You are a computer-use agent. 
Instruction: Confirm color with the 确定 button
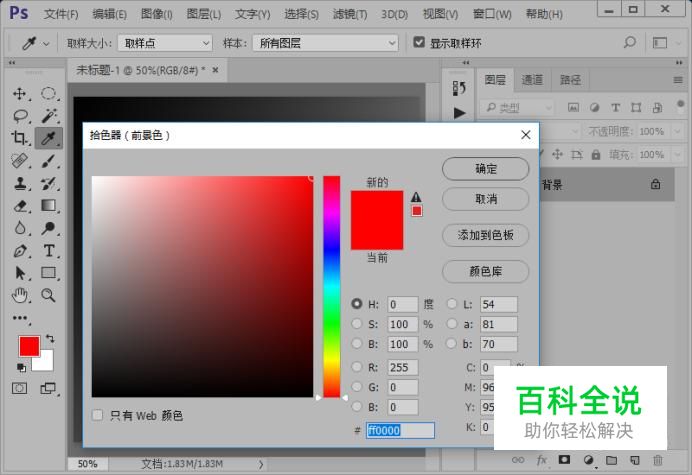point(485,169)
